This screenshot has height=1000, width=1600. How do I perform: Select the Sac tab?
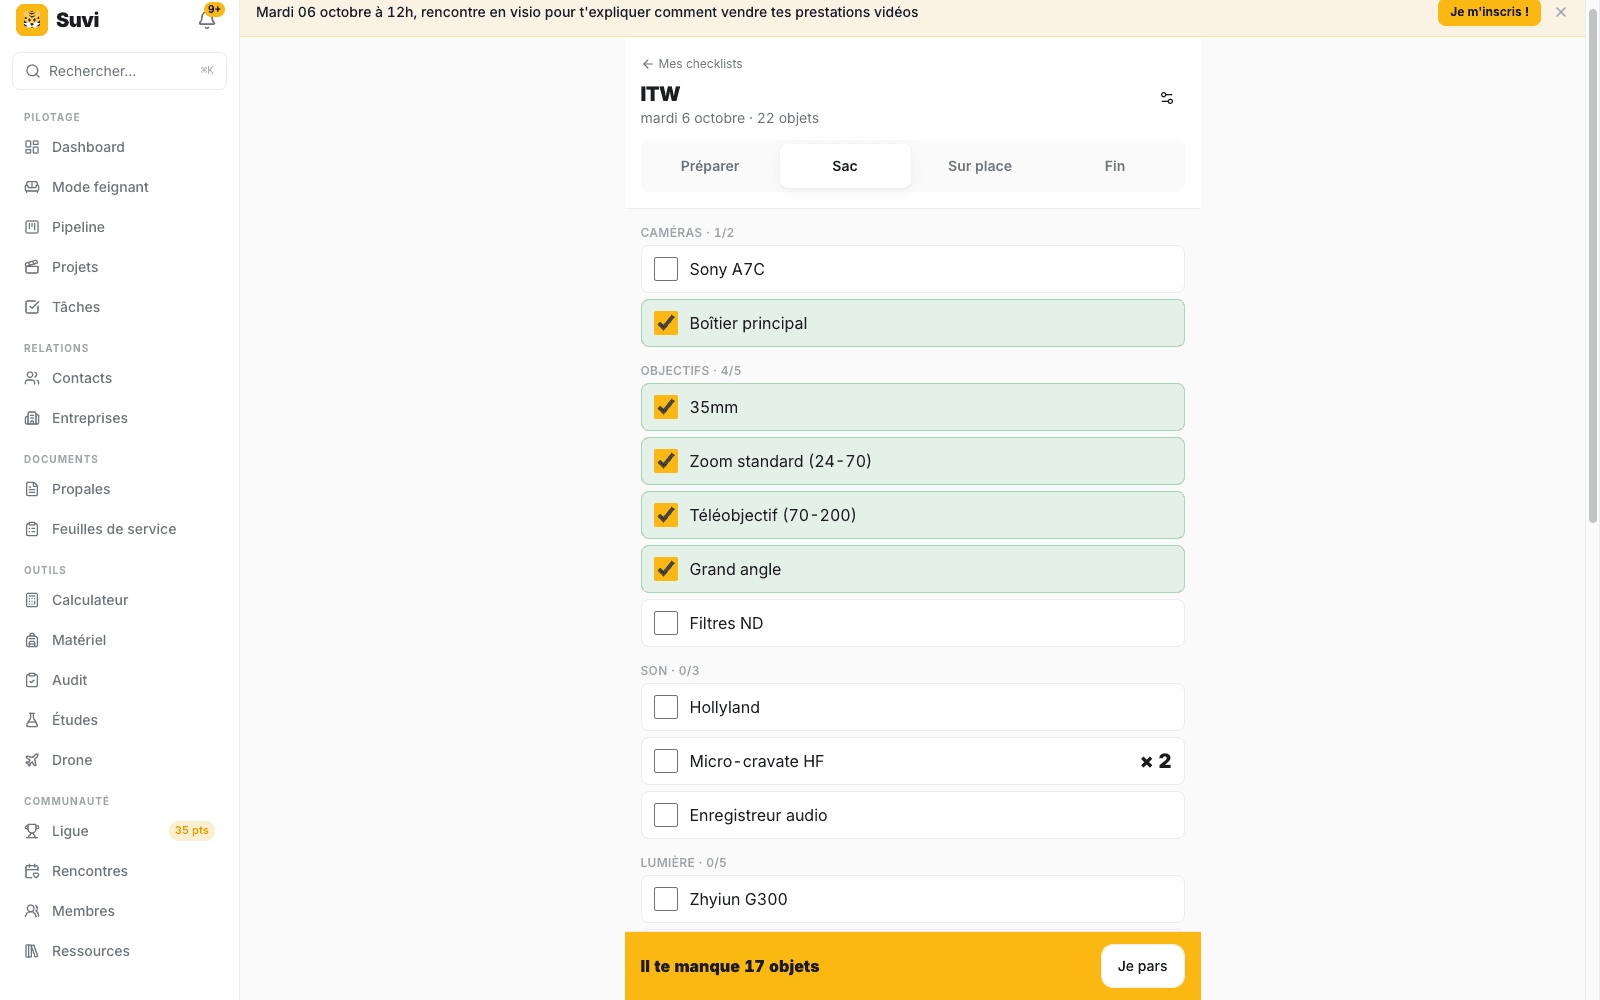tap(845, 166)
